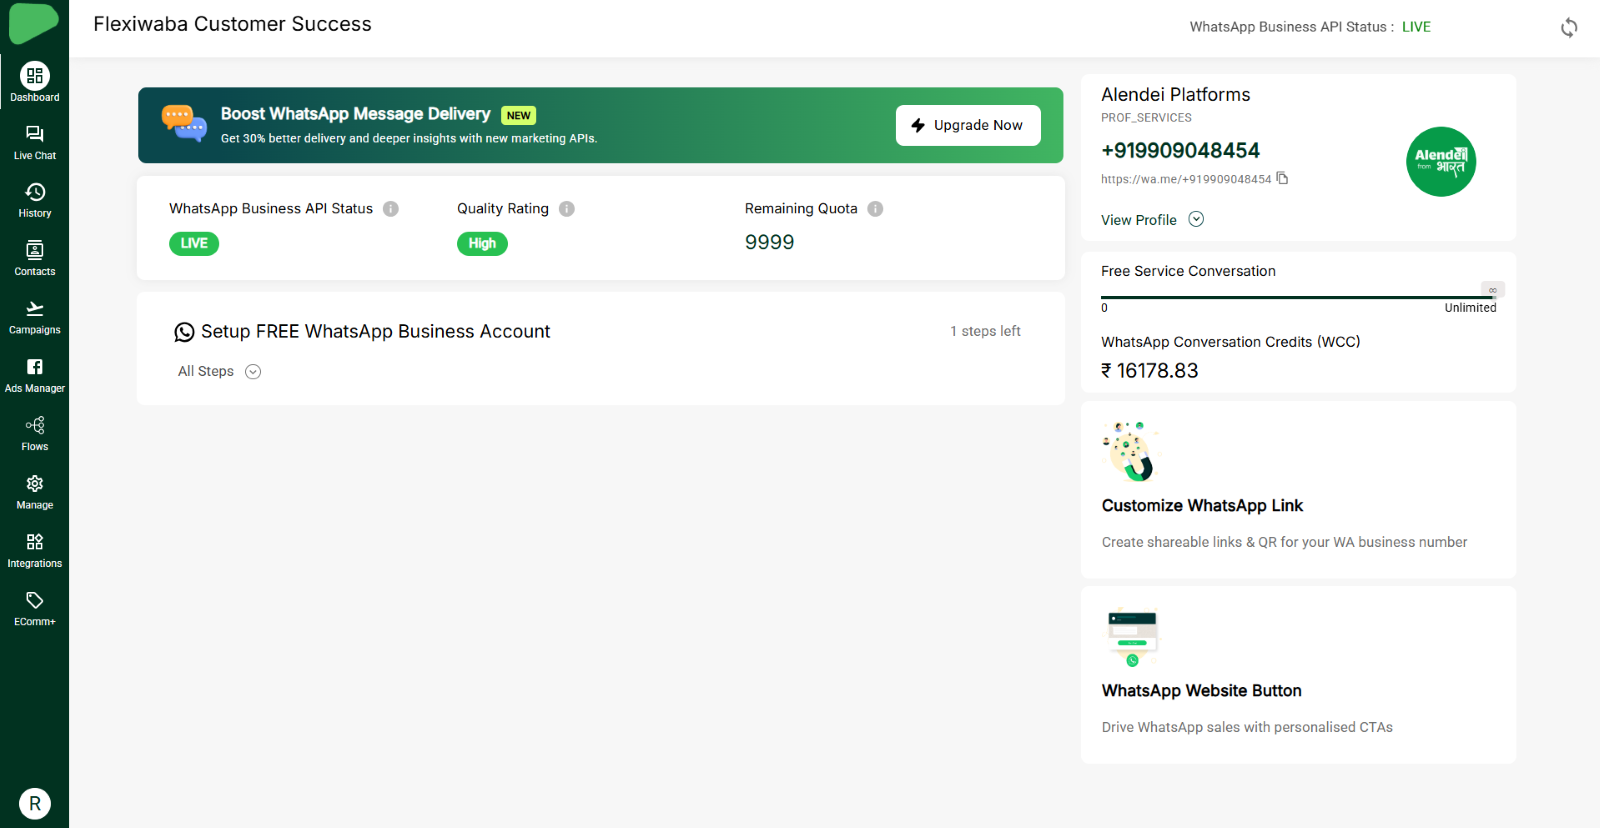Open Campaigns from the sidebar
This screenshot has width=1600, height=828.
click(x=35, y=317)
